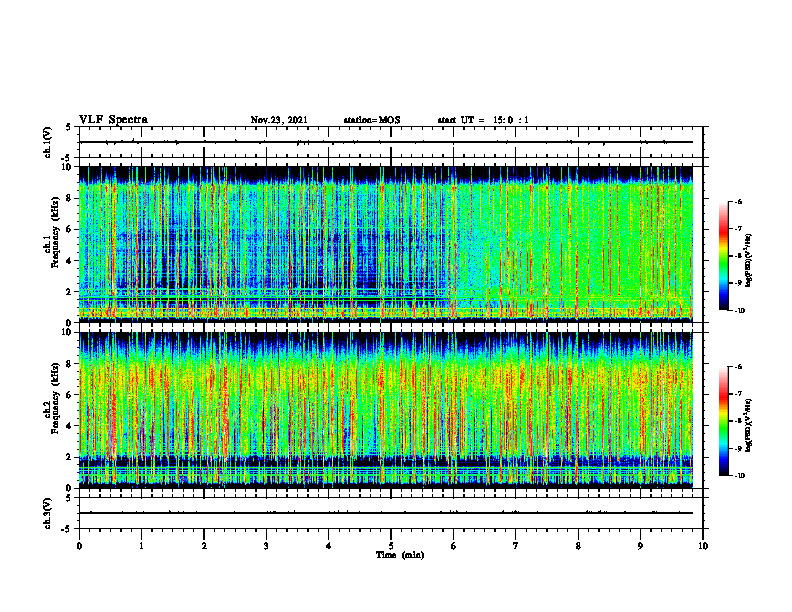Viewport: 792px width, 612px height.
Task: Click the ch.1 voltage waveform trace
Action: [386, 142]
